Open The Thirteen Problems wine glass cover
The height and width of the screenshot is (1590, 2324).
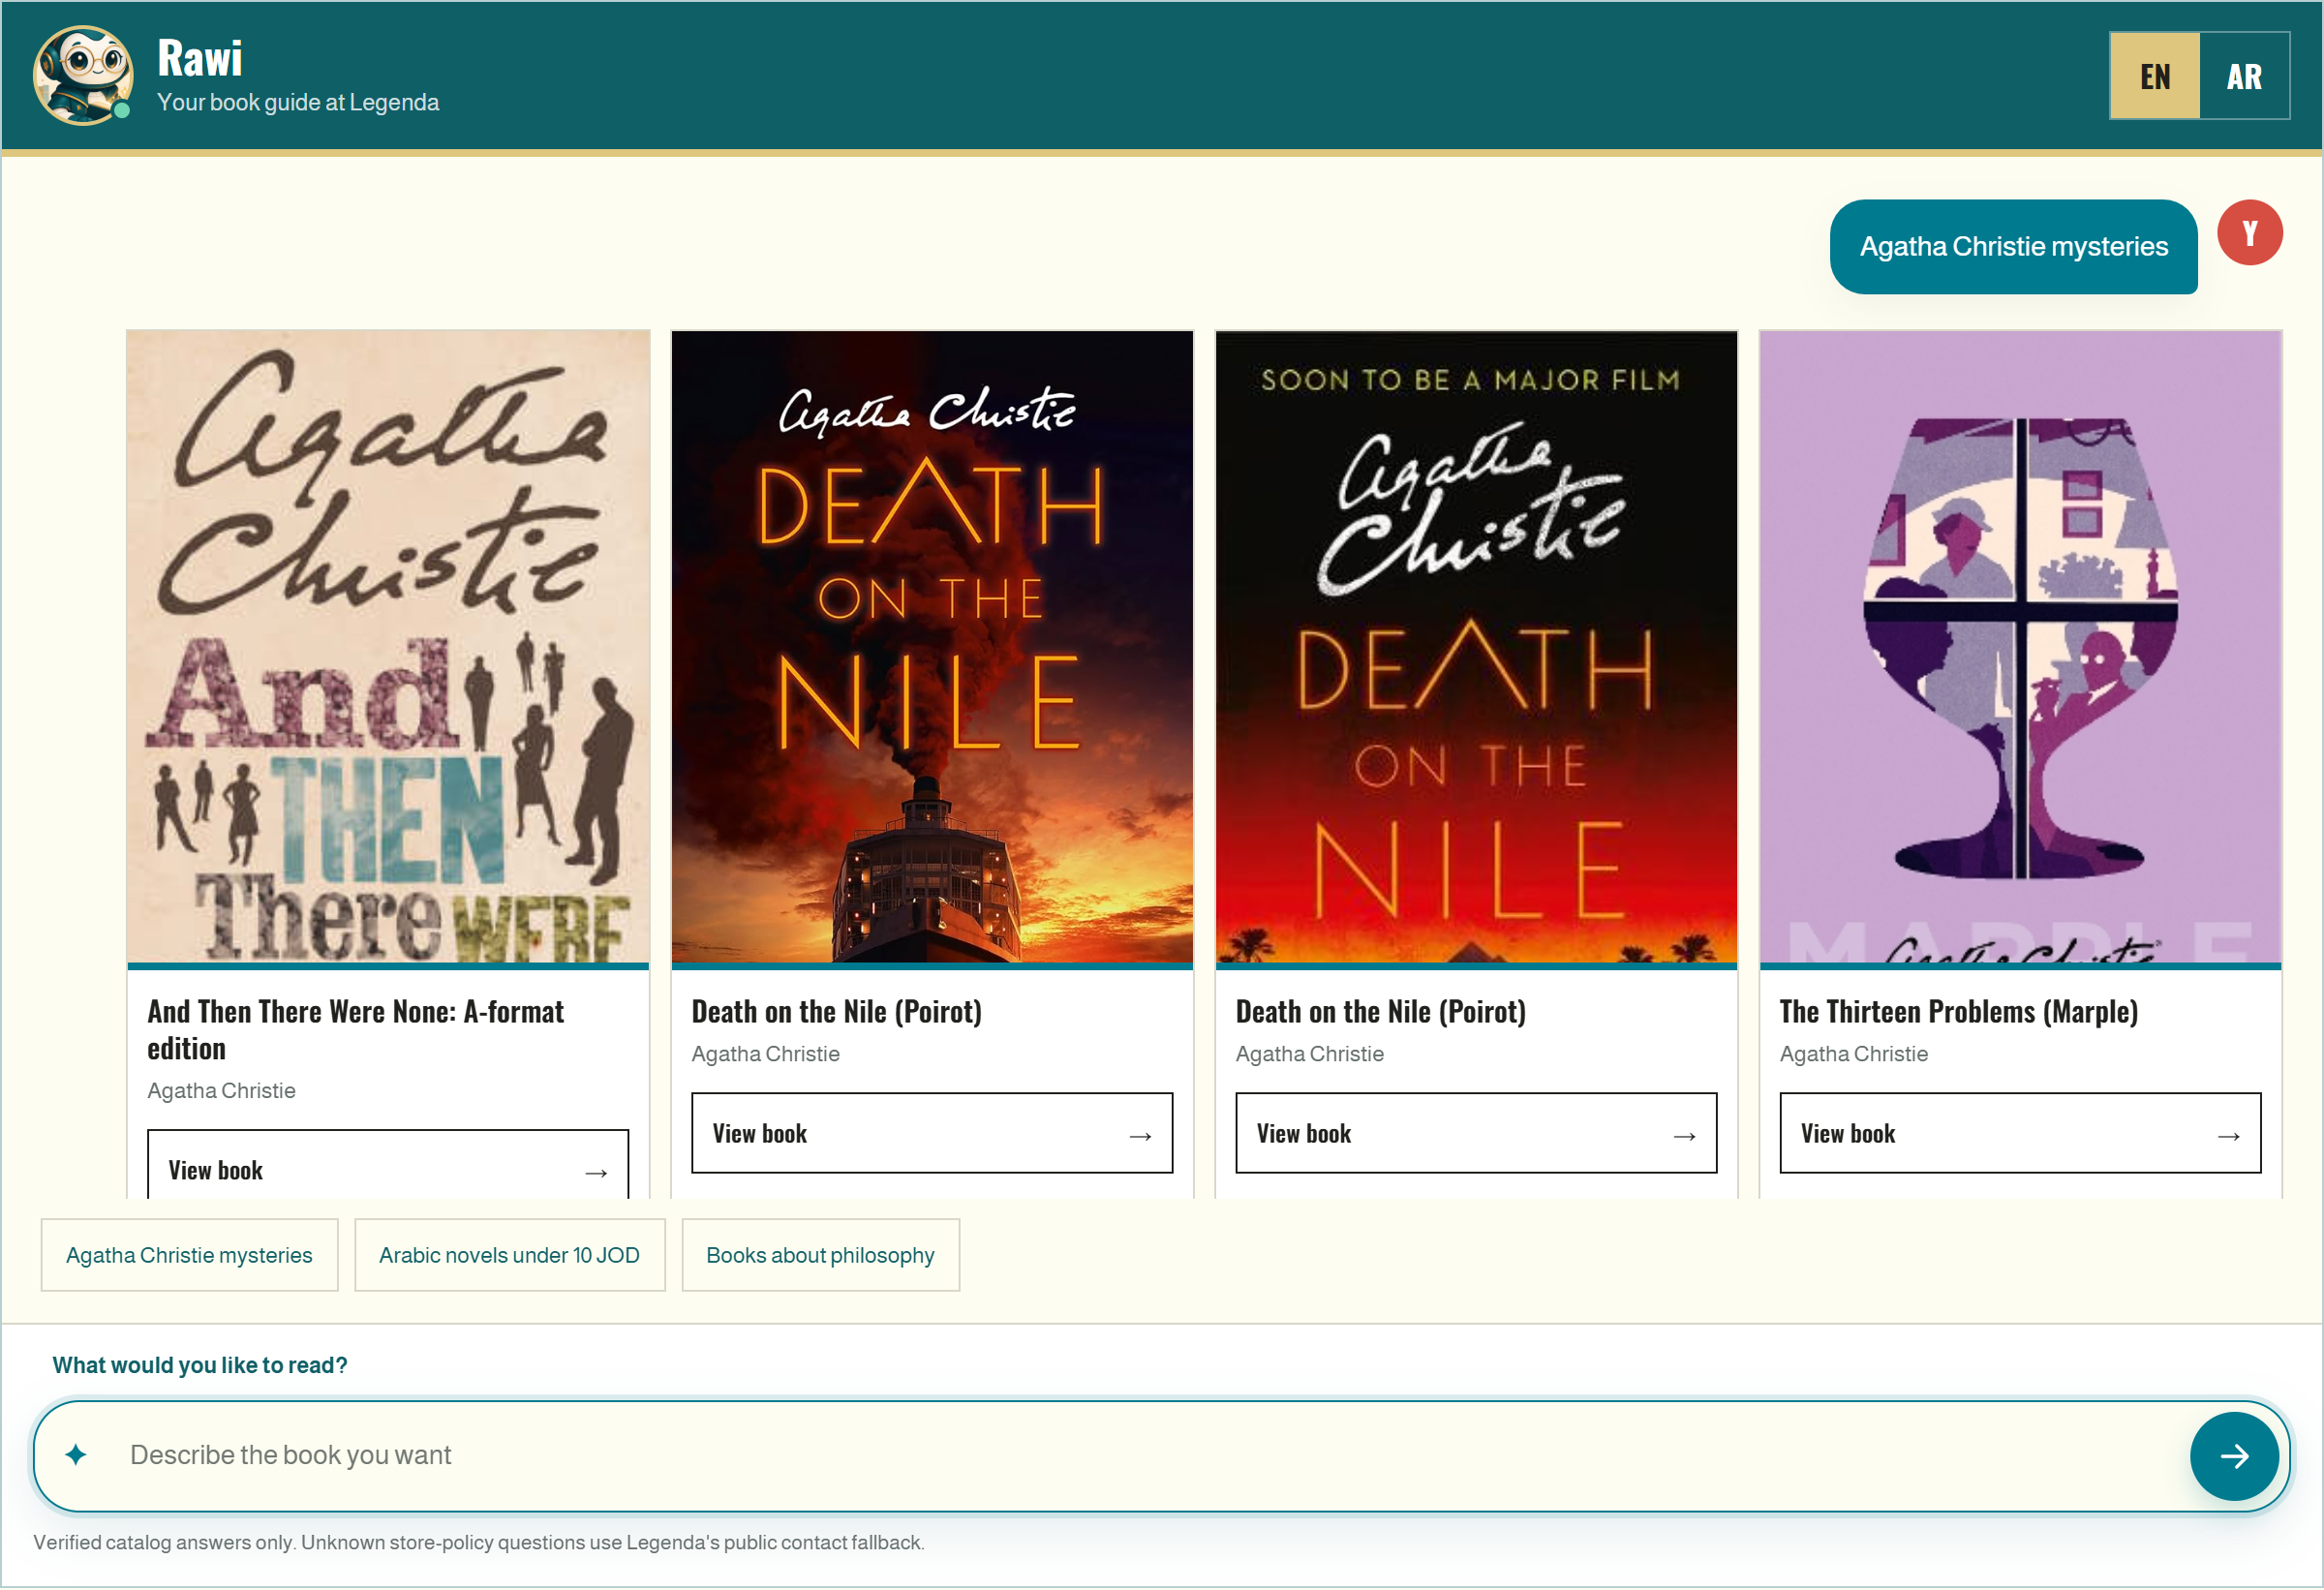(x=2020, y=647)
